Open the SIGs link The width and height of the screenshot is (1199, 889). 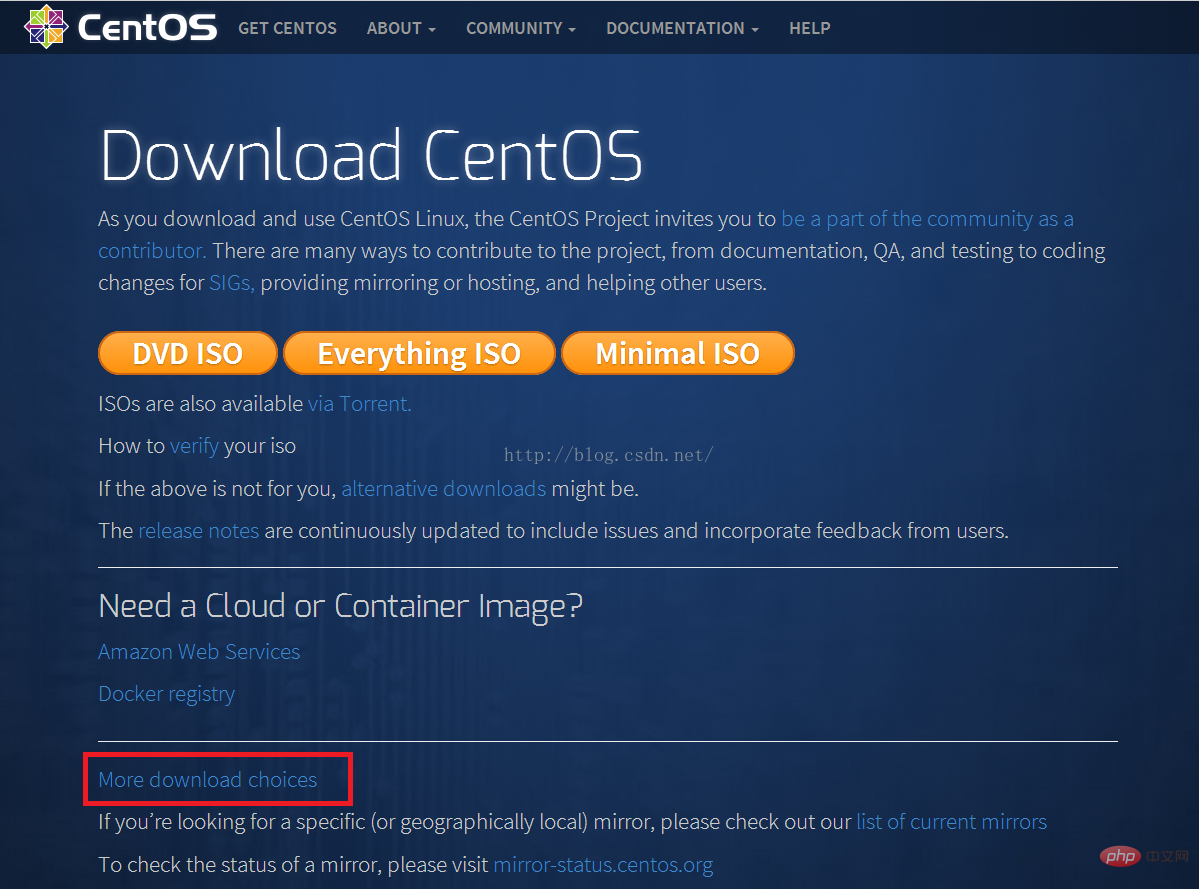[x=232, y=284]
